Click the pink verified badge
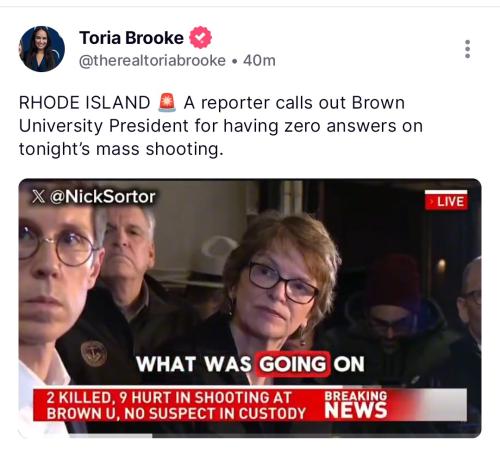This screenshot has height=453, width=500. coord(200,38)
